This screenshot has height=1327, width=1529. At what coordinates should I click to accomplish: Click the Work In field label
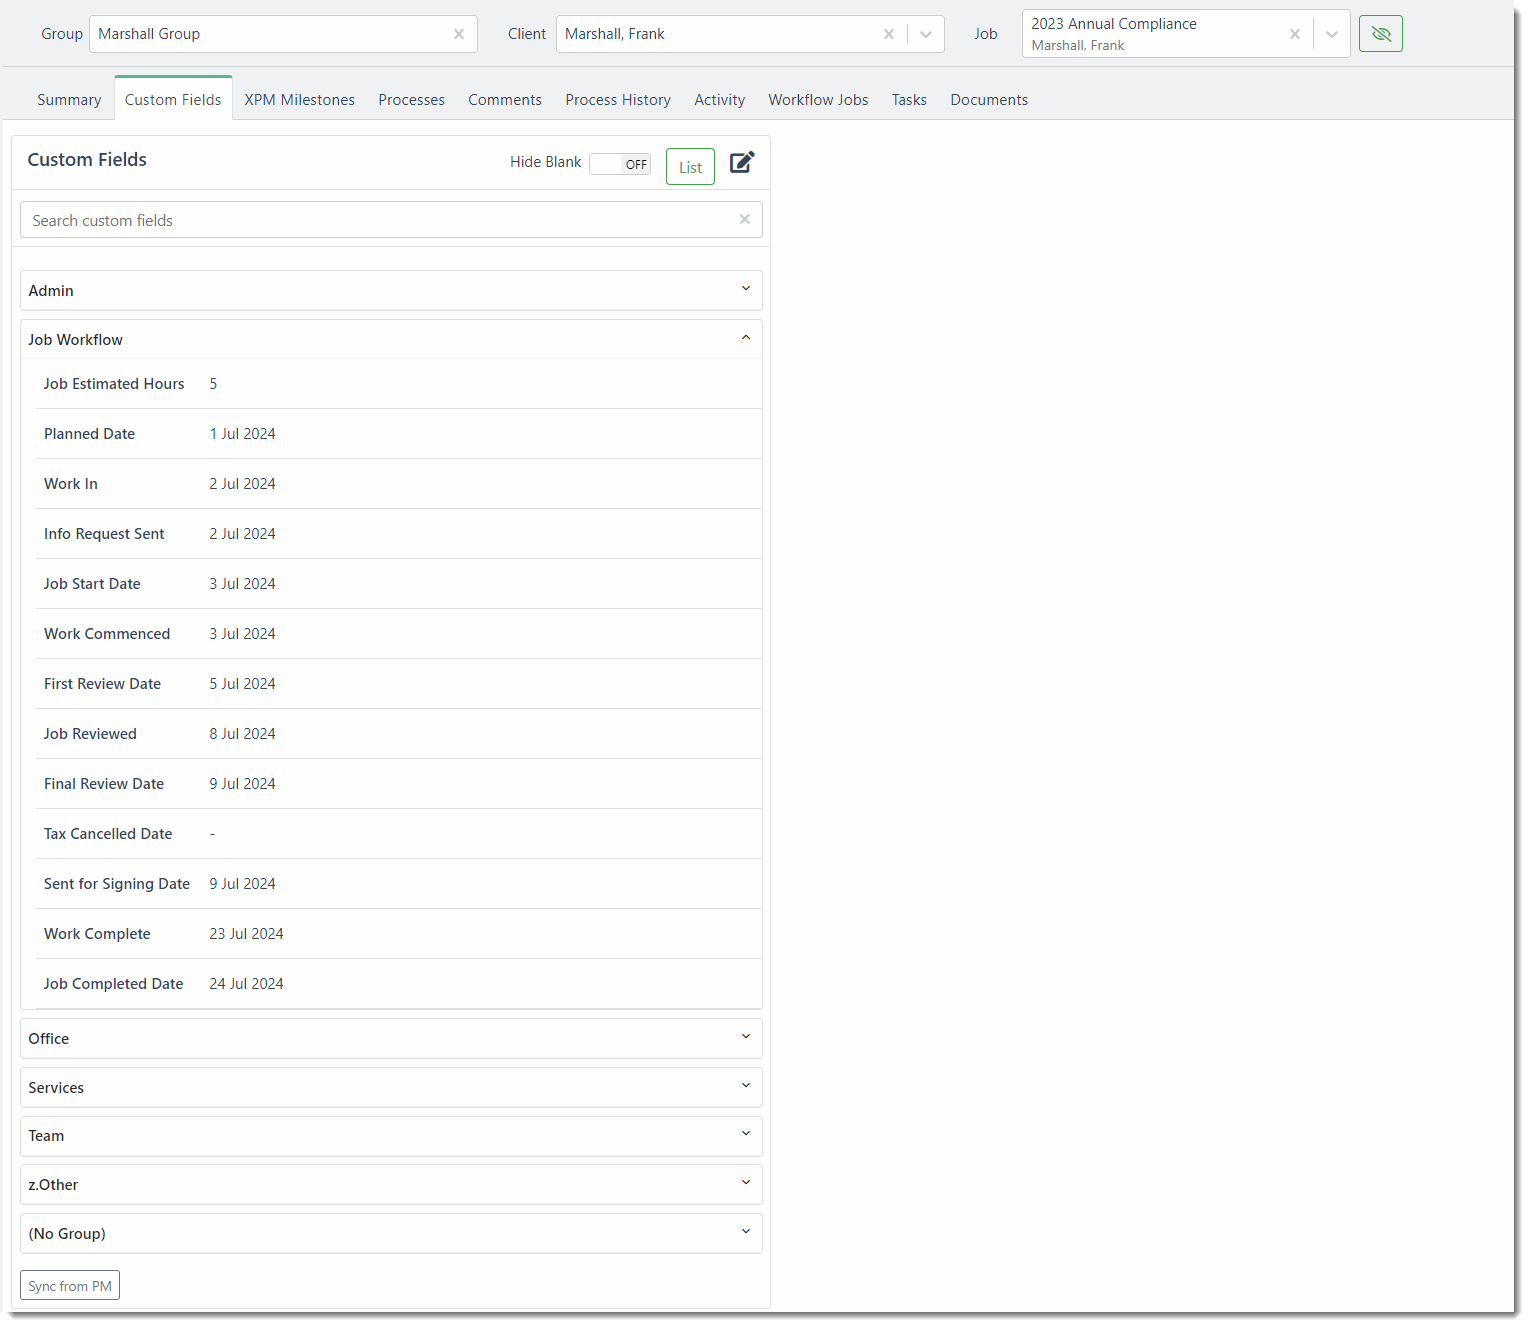[x=71, y=484]
